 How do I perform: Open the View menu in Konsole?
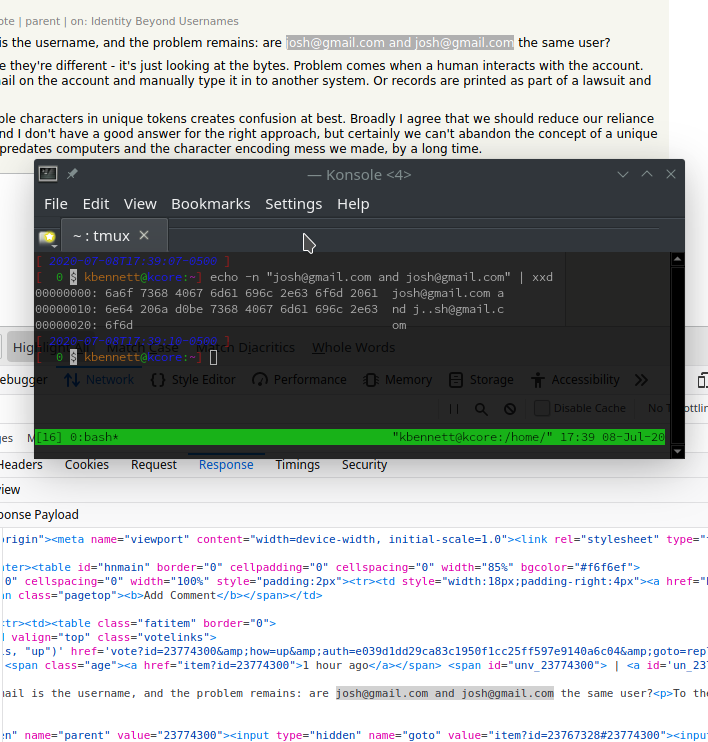point(140,204)
